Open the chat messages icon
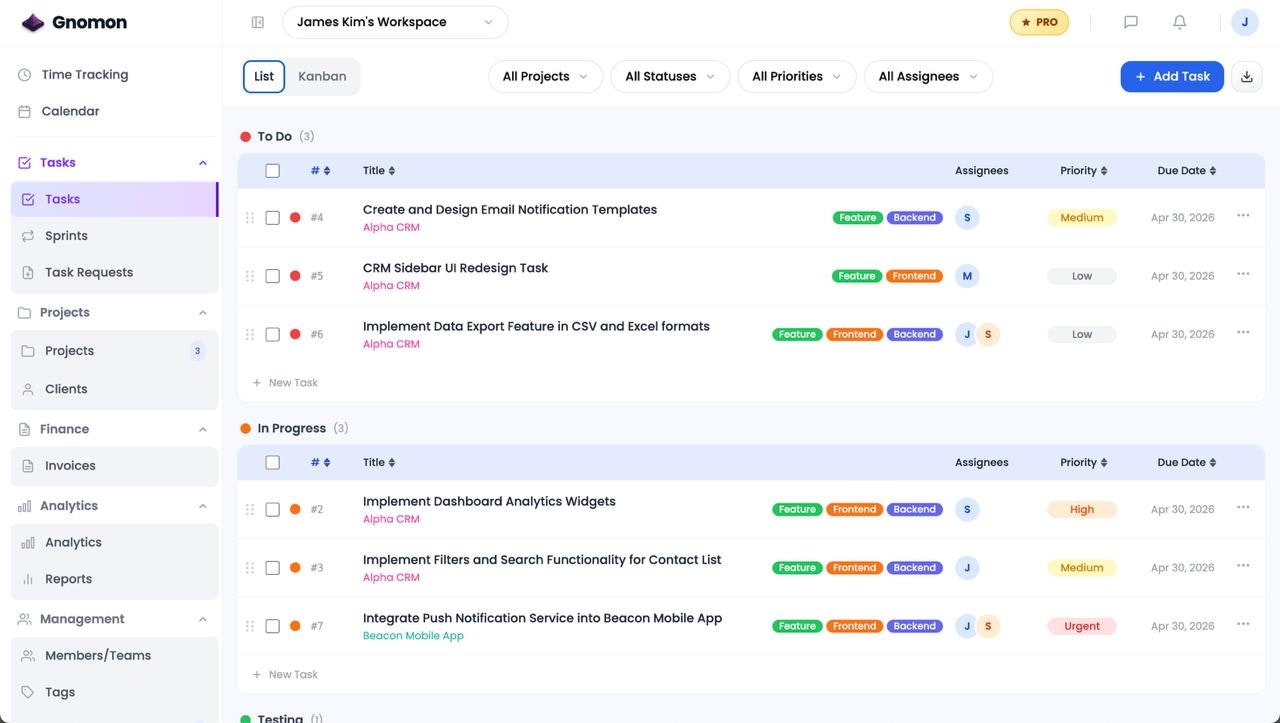 tap(1131, 22)
